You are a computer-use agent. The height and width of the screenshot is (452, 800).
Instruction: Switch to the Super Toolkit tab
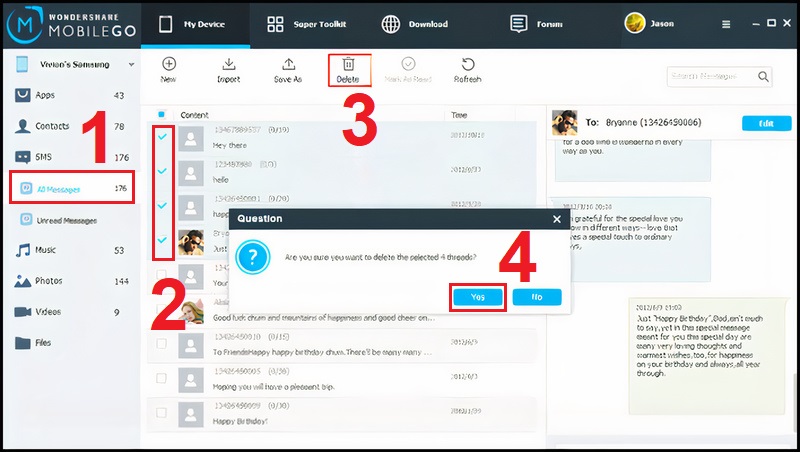pyautogui.click(x=307, y=24)
